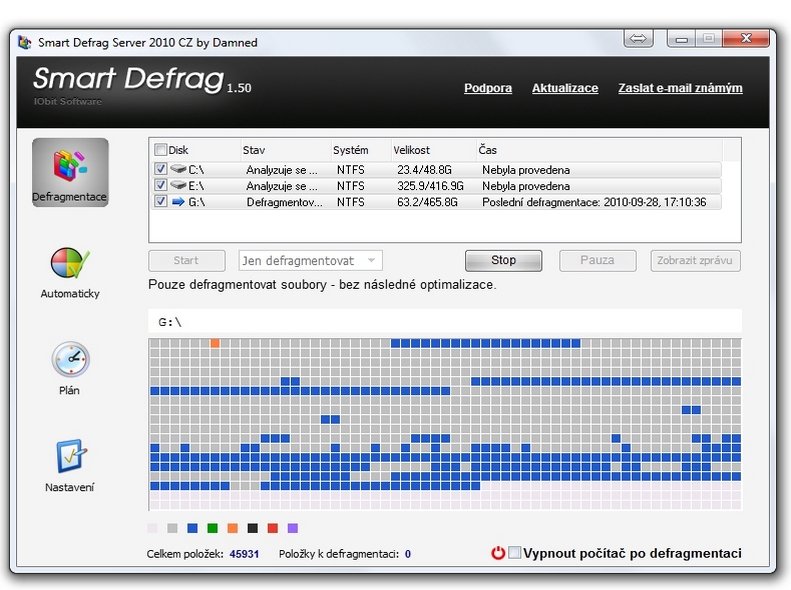The image size is (791, 590).
Task: Click NTFS cell in G:\ row
Action: (351, 202)
